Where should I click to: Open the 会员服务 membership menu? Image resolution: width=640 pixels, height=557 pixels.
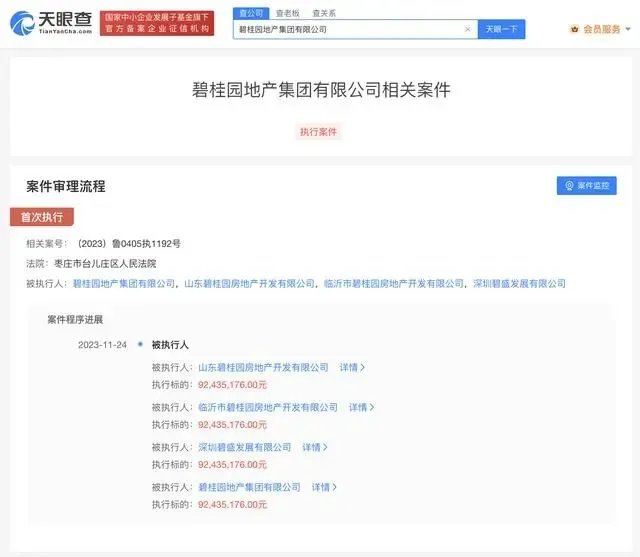click(x=600, y=29)
